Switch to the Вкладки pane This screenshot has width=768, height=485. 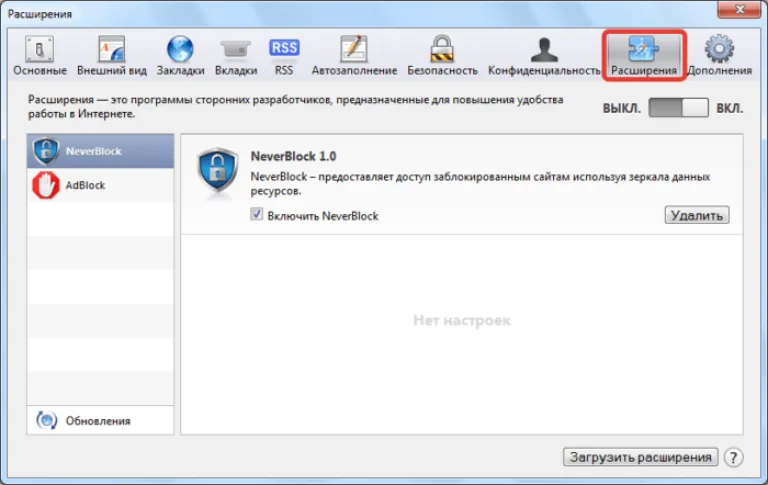click(x=236, y=55)
